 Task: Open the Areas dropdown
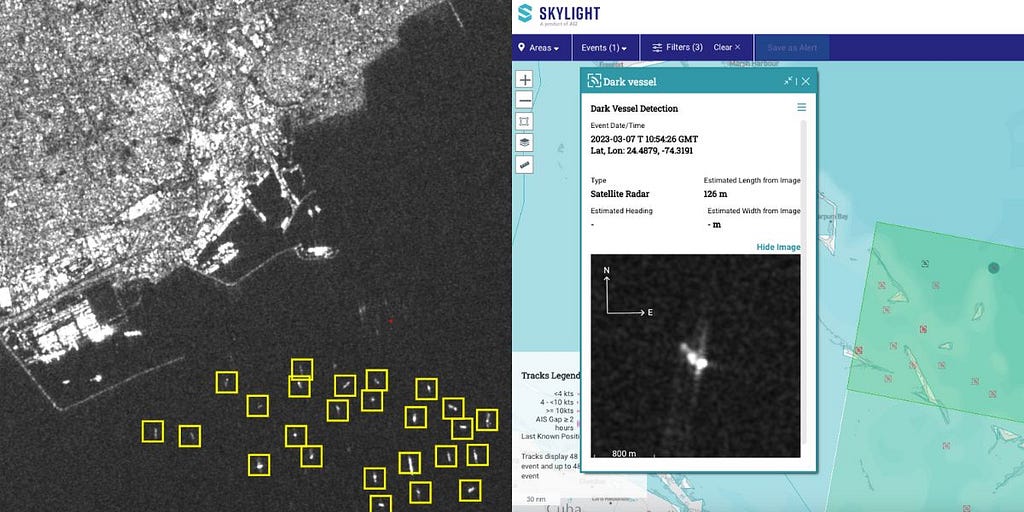[x=539, y=48]
